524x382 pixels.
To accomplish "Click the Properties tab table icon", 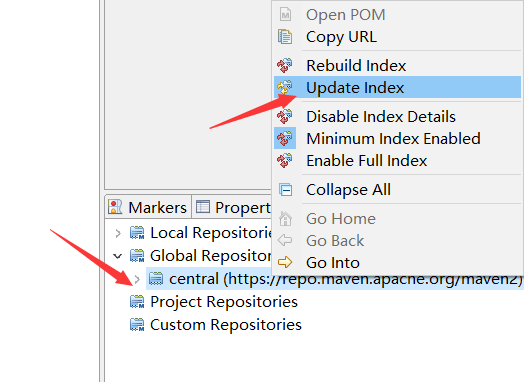I will (203, 207).
